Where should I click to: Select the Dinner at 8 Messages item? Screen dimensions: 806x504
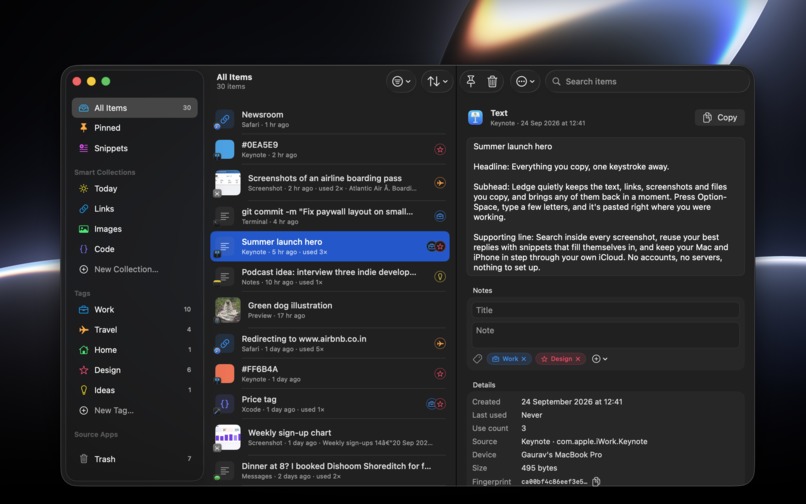pyautogui.click(x=330, y=470)
